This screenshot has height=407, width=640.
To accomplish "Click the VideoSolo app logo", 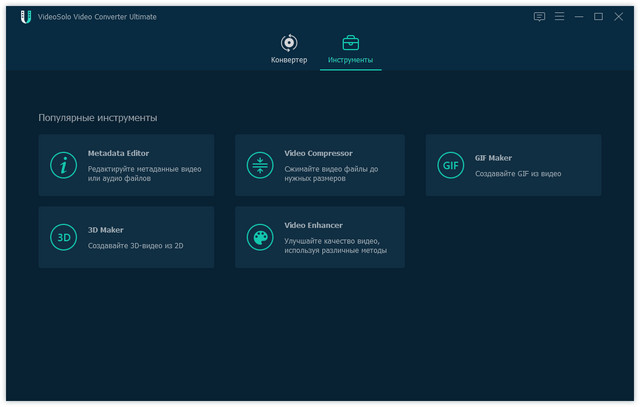I will coord(26,17).
